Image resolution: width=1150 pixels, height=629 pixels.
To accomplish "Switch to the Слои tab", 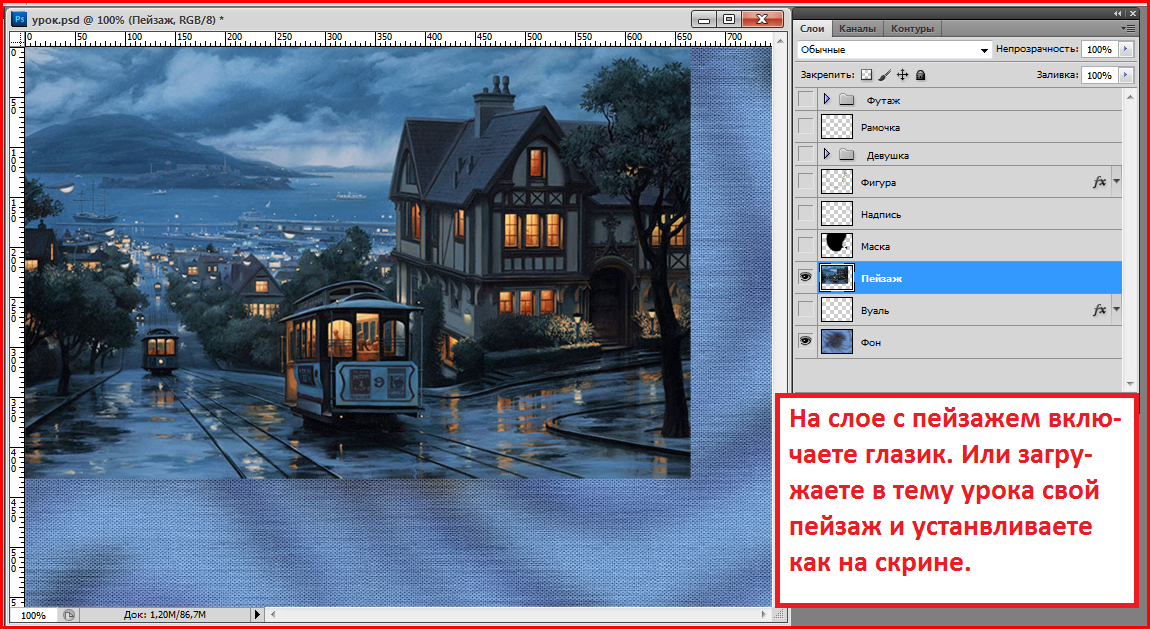I will click(812, 29).
